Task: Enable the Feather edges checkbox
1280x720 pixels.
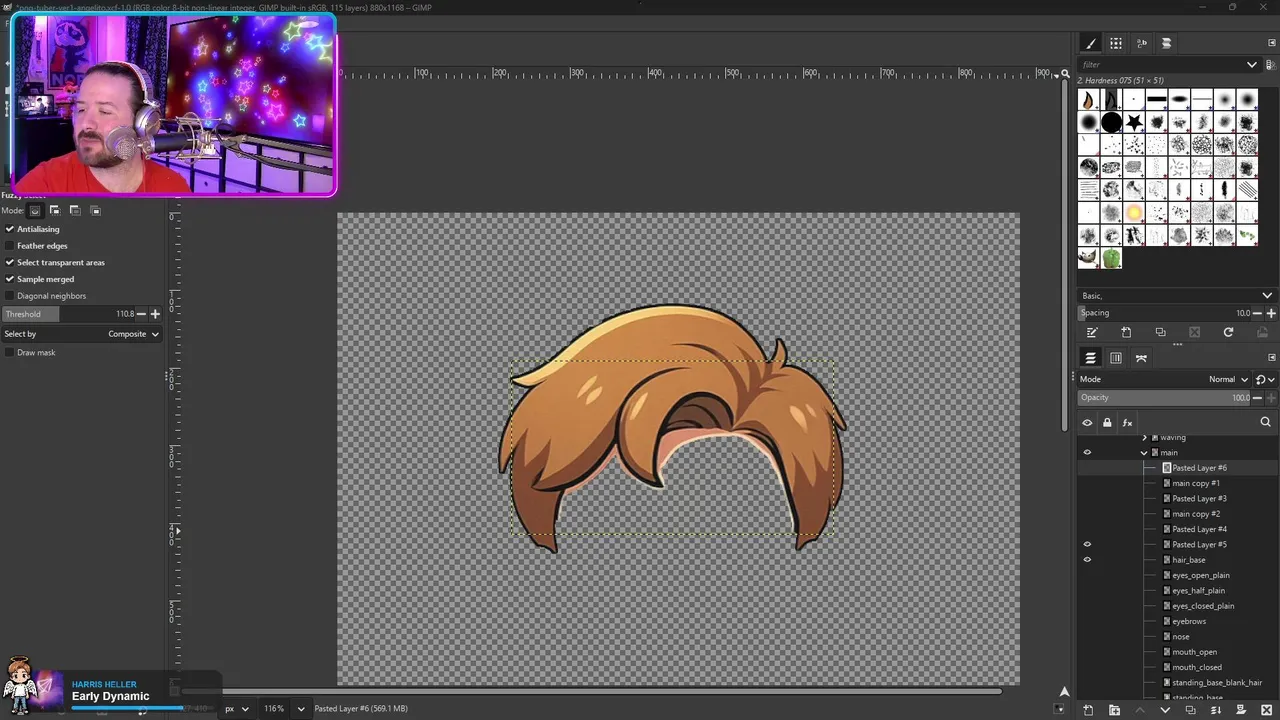Action: click(x=10, y=246)
